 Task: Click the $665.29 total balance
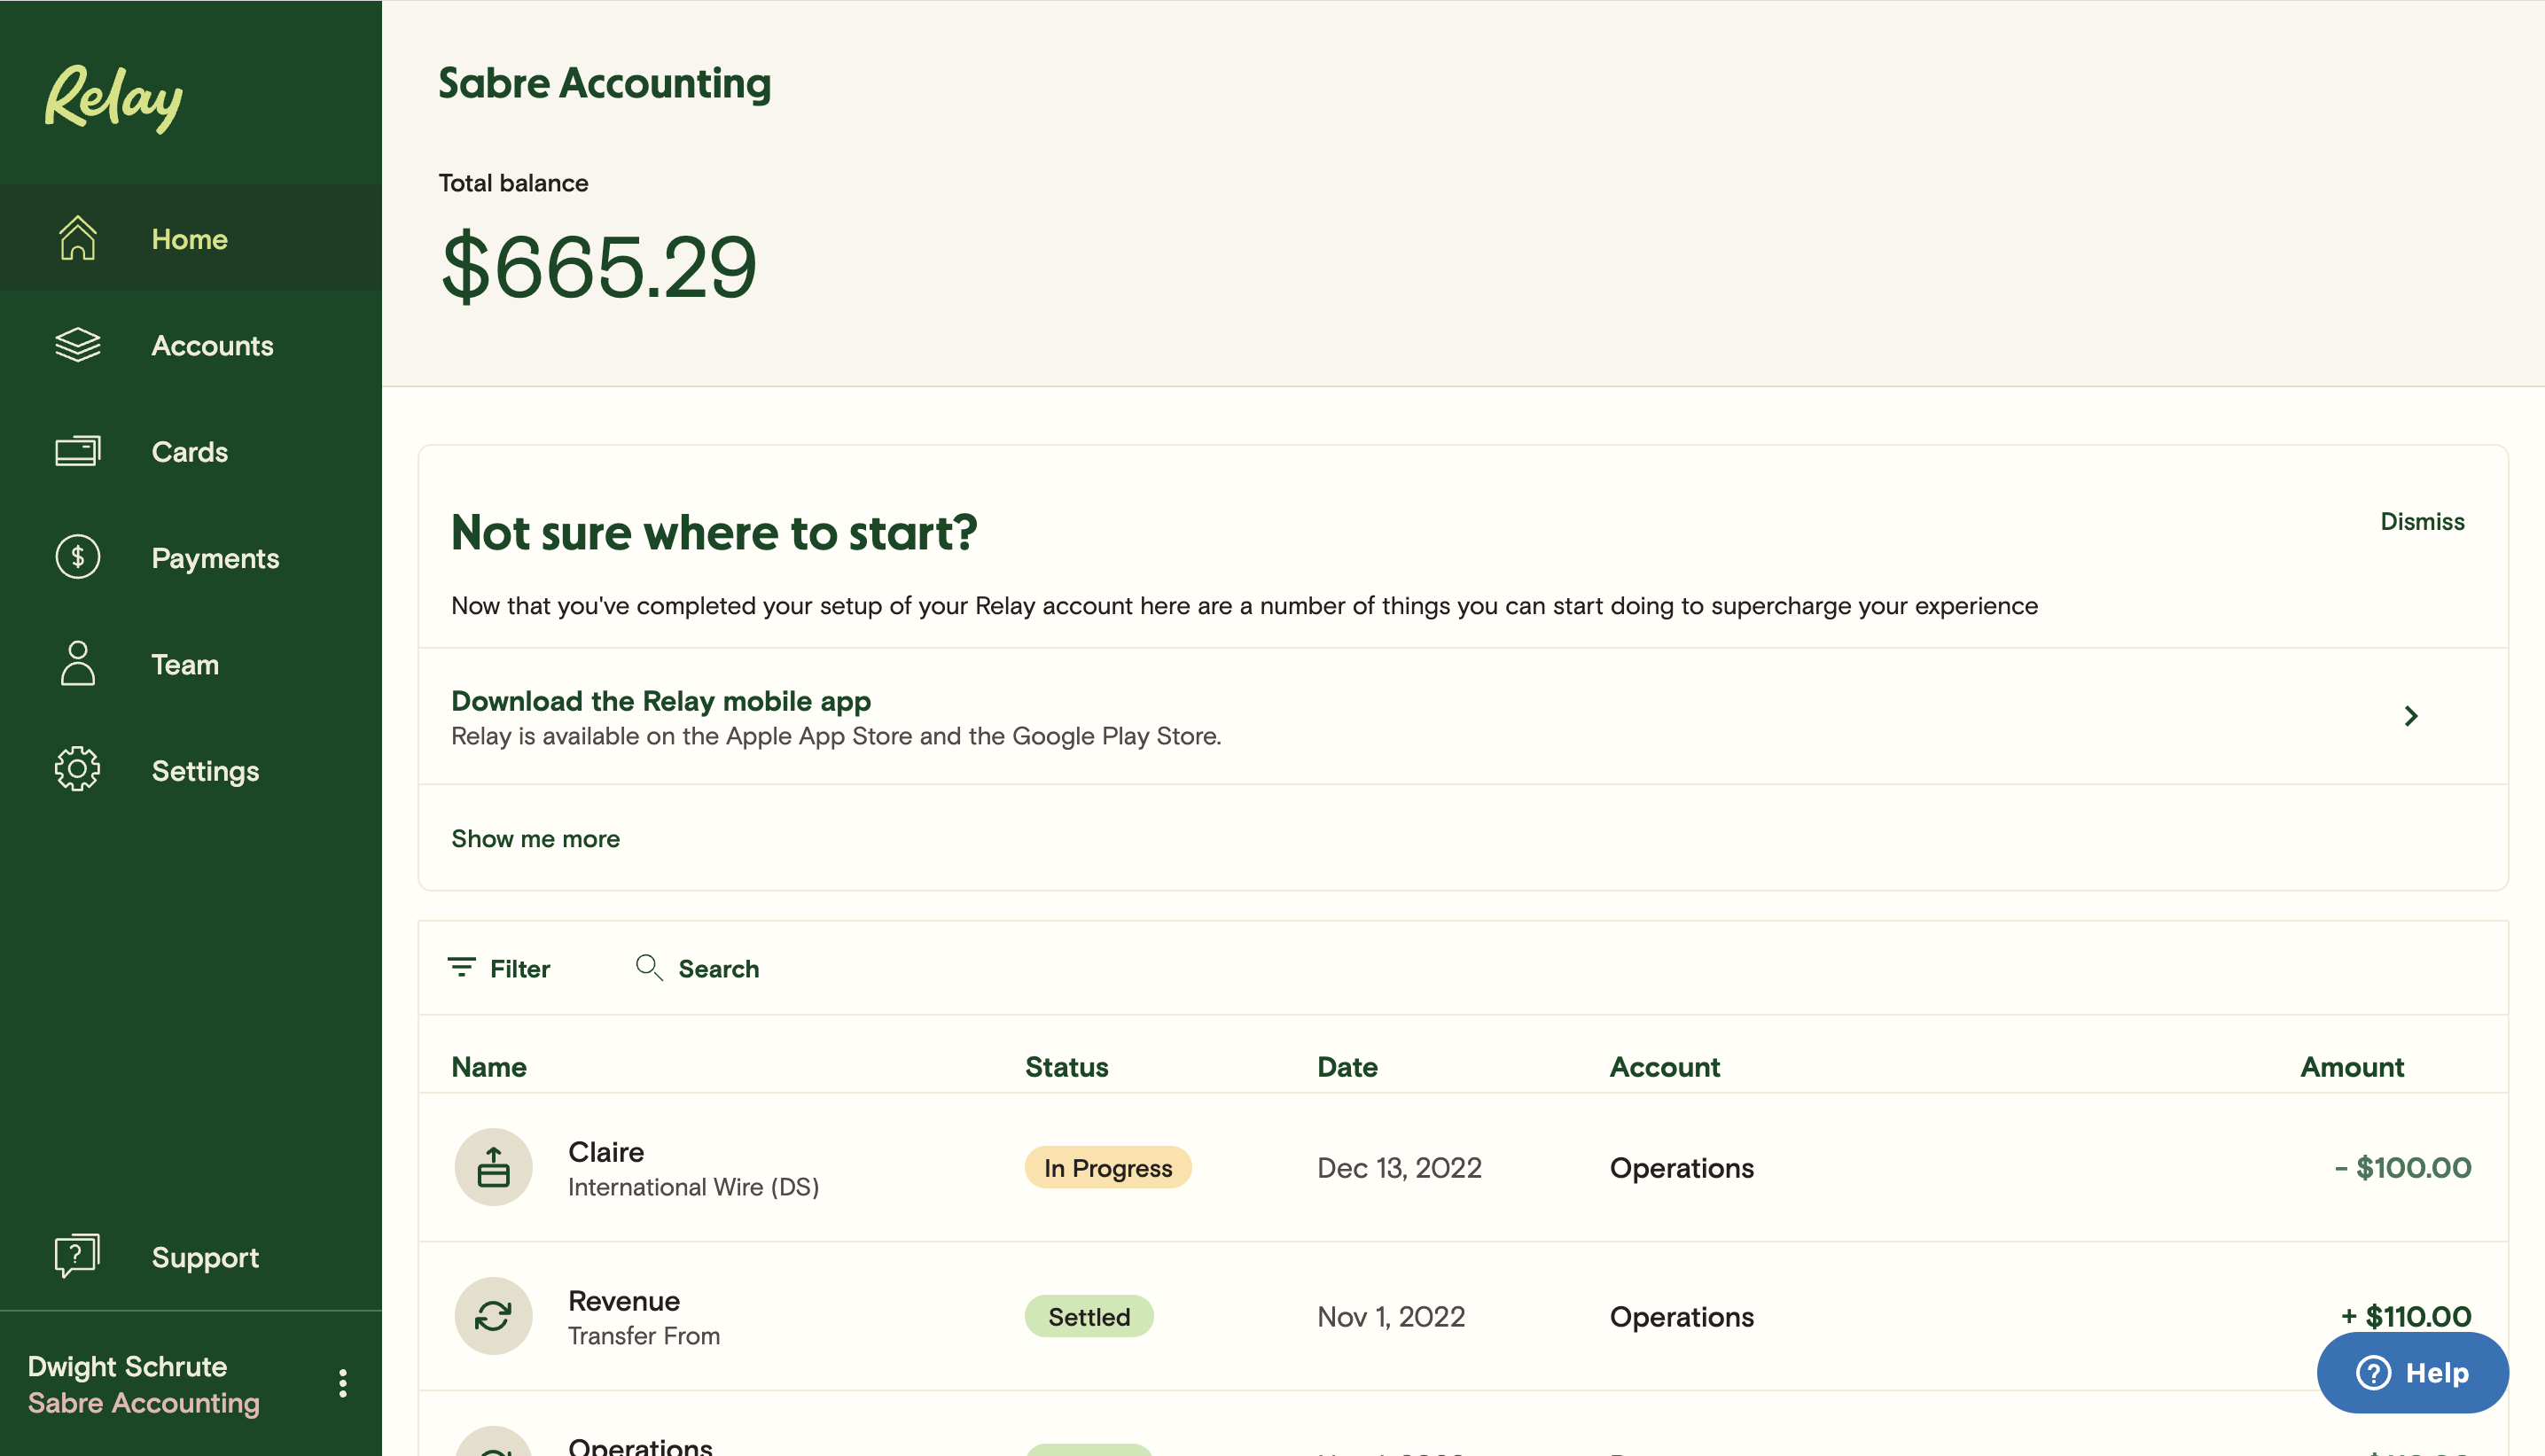coord(599,266)
